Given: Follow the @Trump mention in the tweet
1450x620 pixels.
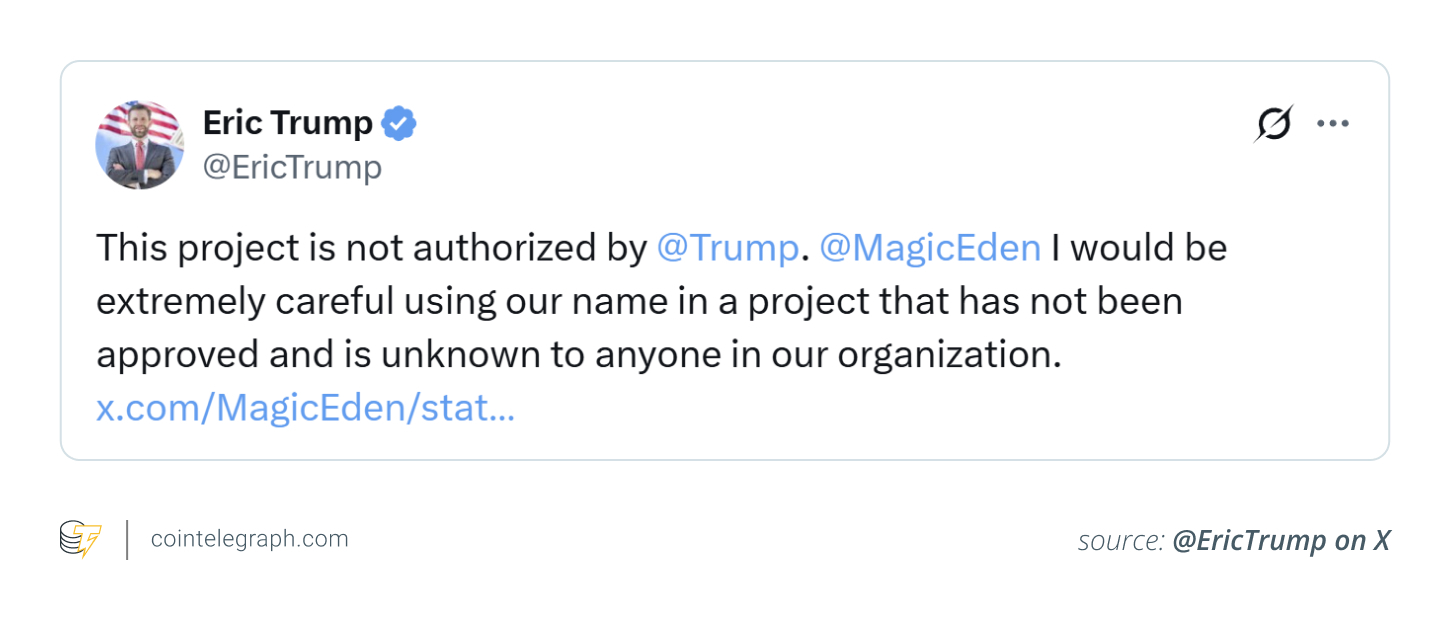Looking at the screenshot, I should coord(727,248).
